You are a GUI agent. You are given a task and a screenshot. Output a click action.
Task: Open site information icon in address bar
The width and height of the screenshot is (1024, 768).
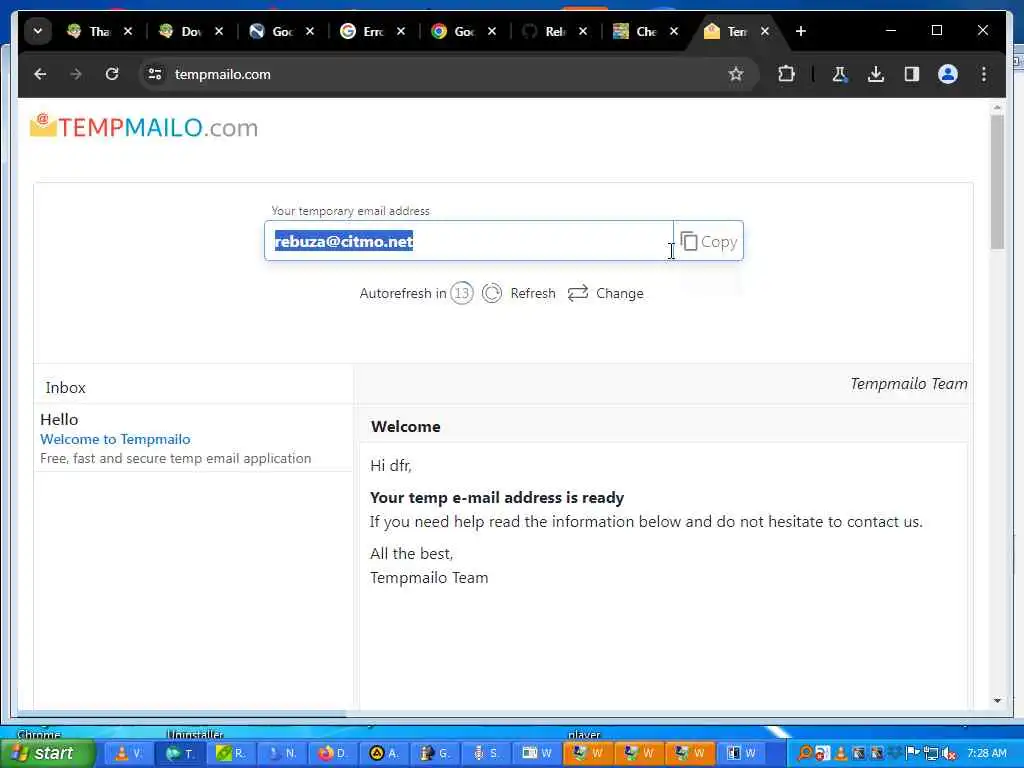155,74
